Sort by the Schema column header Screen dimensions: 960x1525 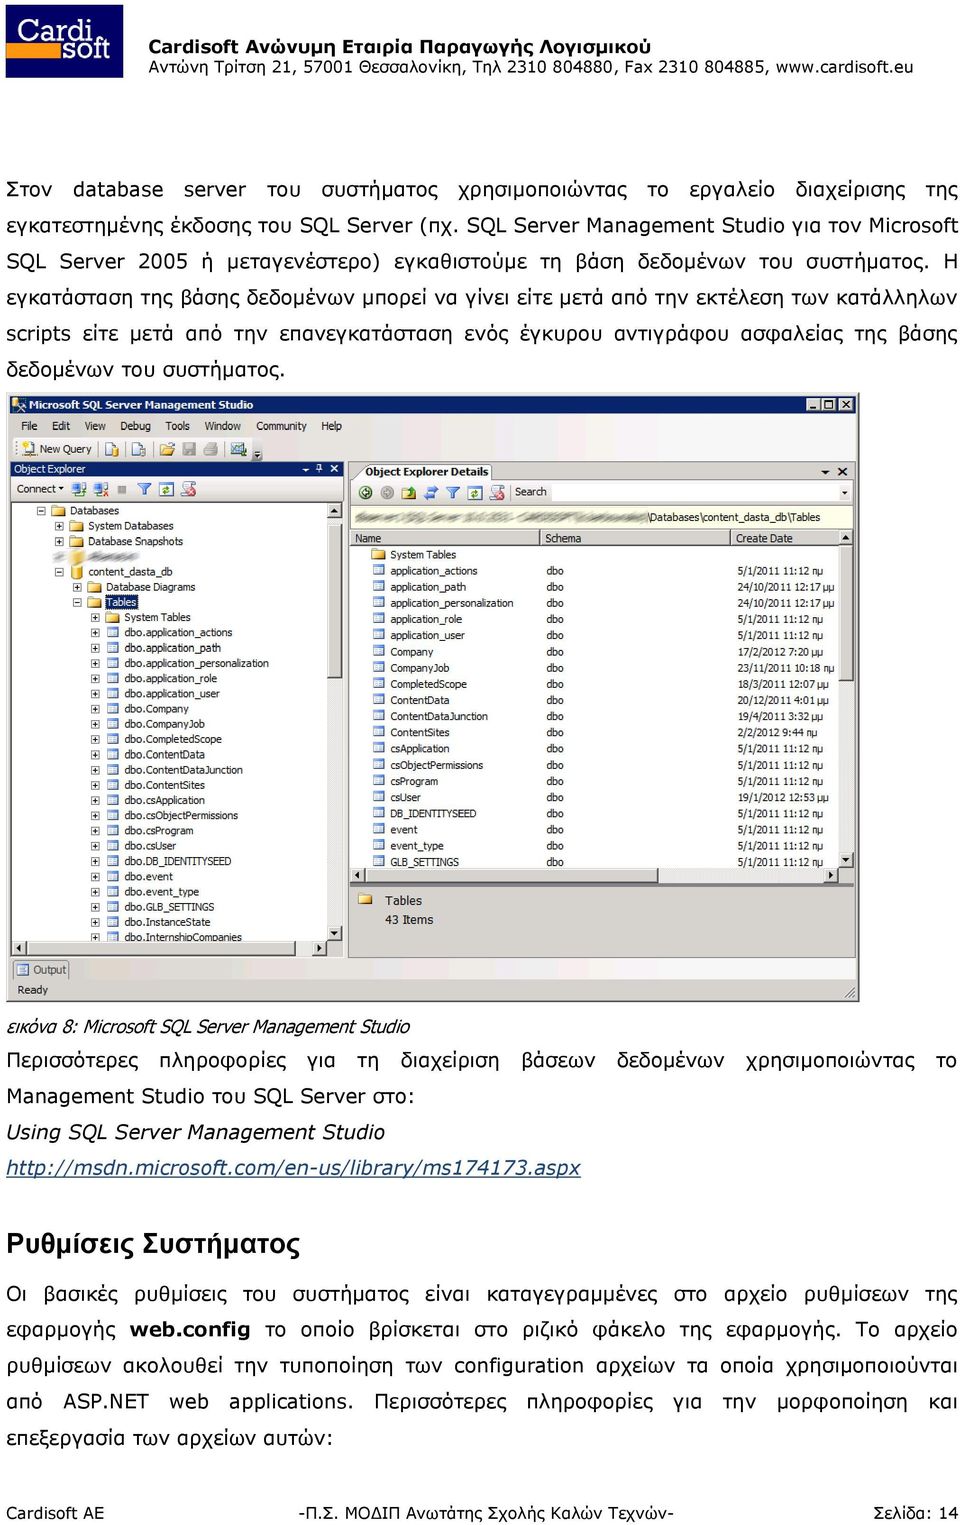pyautogui.click(x=635, y=538)
